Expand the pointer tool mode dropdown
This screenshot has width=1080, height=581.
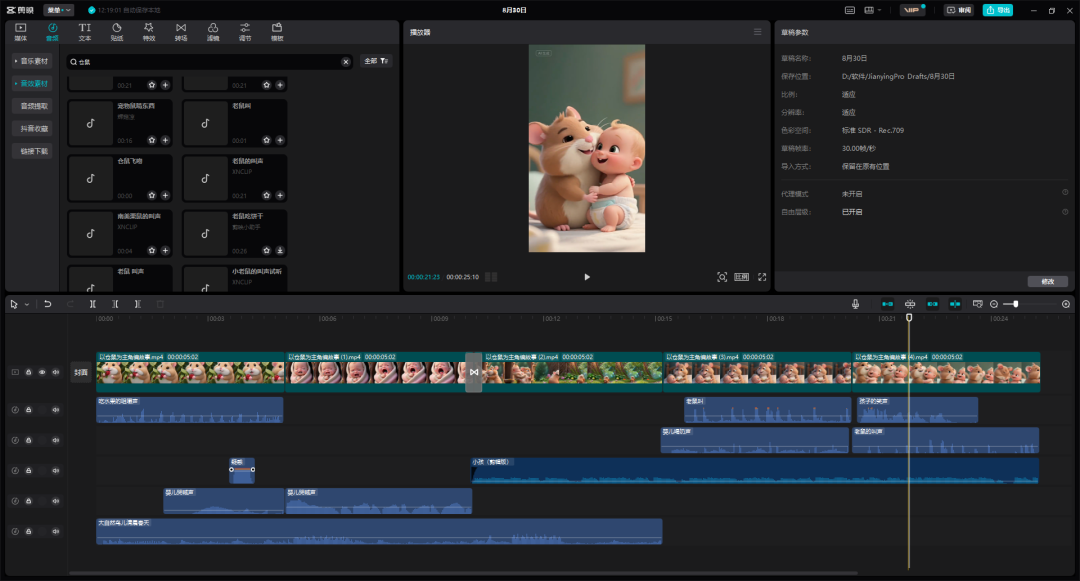tap(27, 304)
